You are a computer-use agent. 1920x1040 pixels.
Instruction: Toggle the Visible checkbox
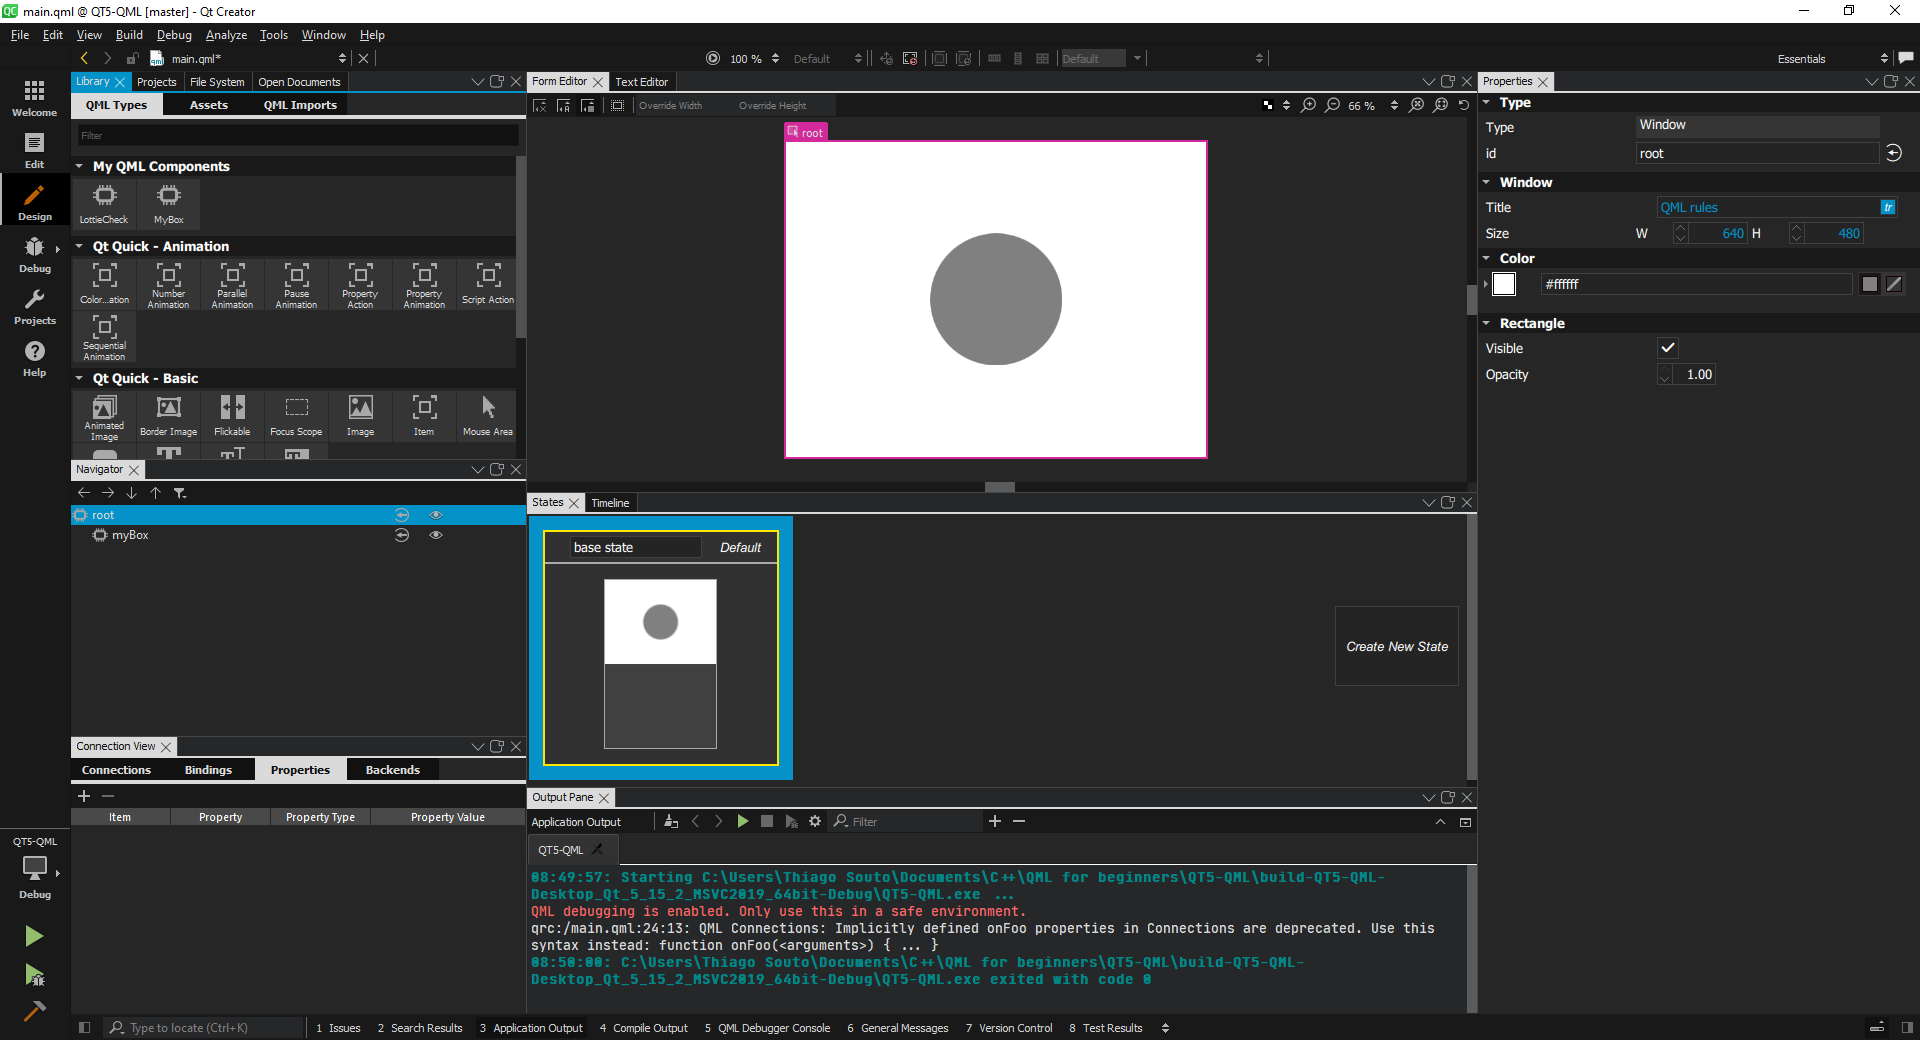[1667, 348]
